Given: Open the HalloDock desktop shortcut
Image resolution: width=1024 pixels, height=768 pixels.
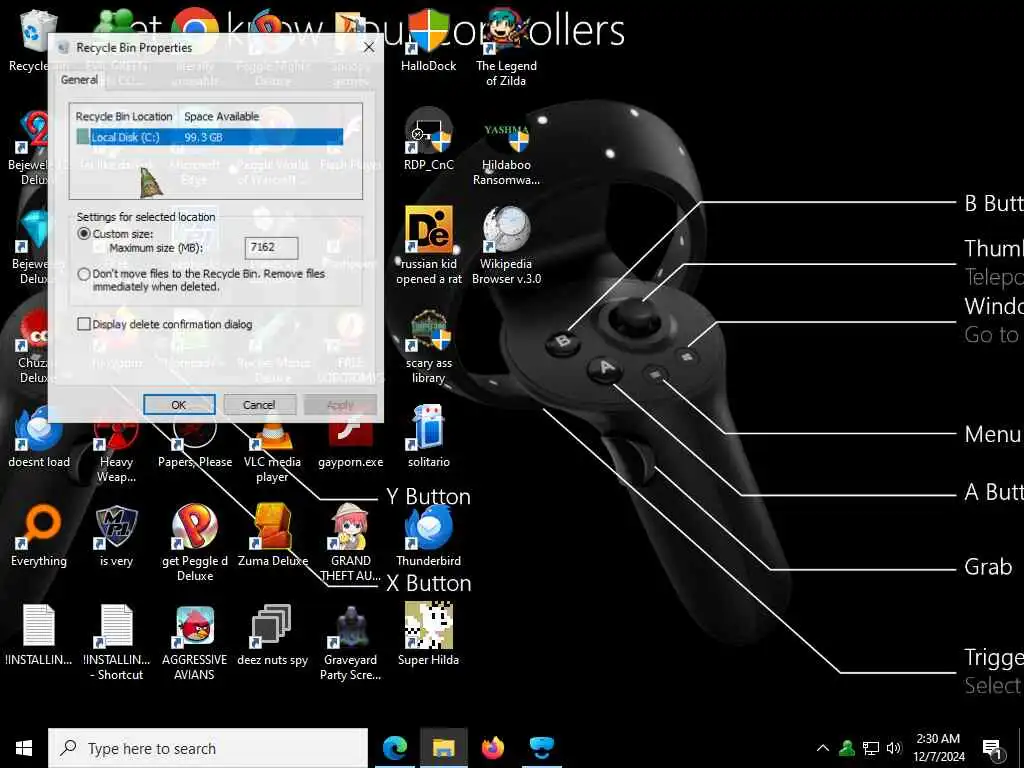Looking at the screenshot, I should tap(428, 40).
